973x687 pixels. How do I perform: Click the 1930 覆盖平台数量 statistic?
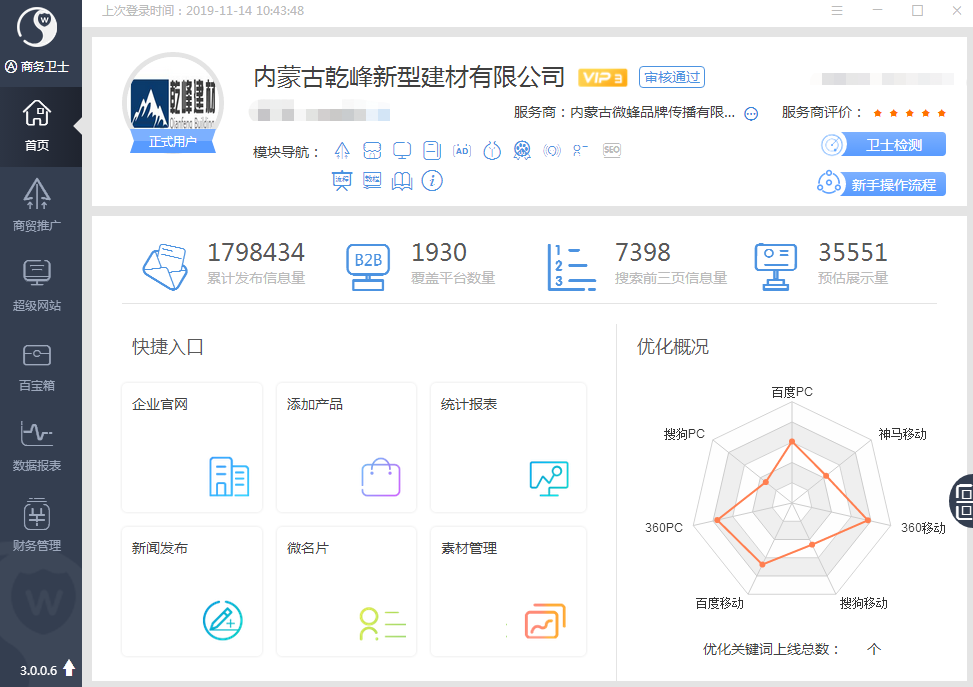[x=453, y=263]
